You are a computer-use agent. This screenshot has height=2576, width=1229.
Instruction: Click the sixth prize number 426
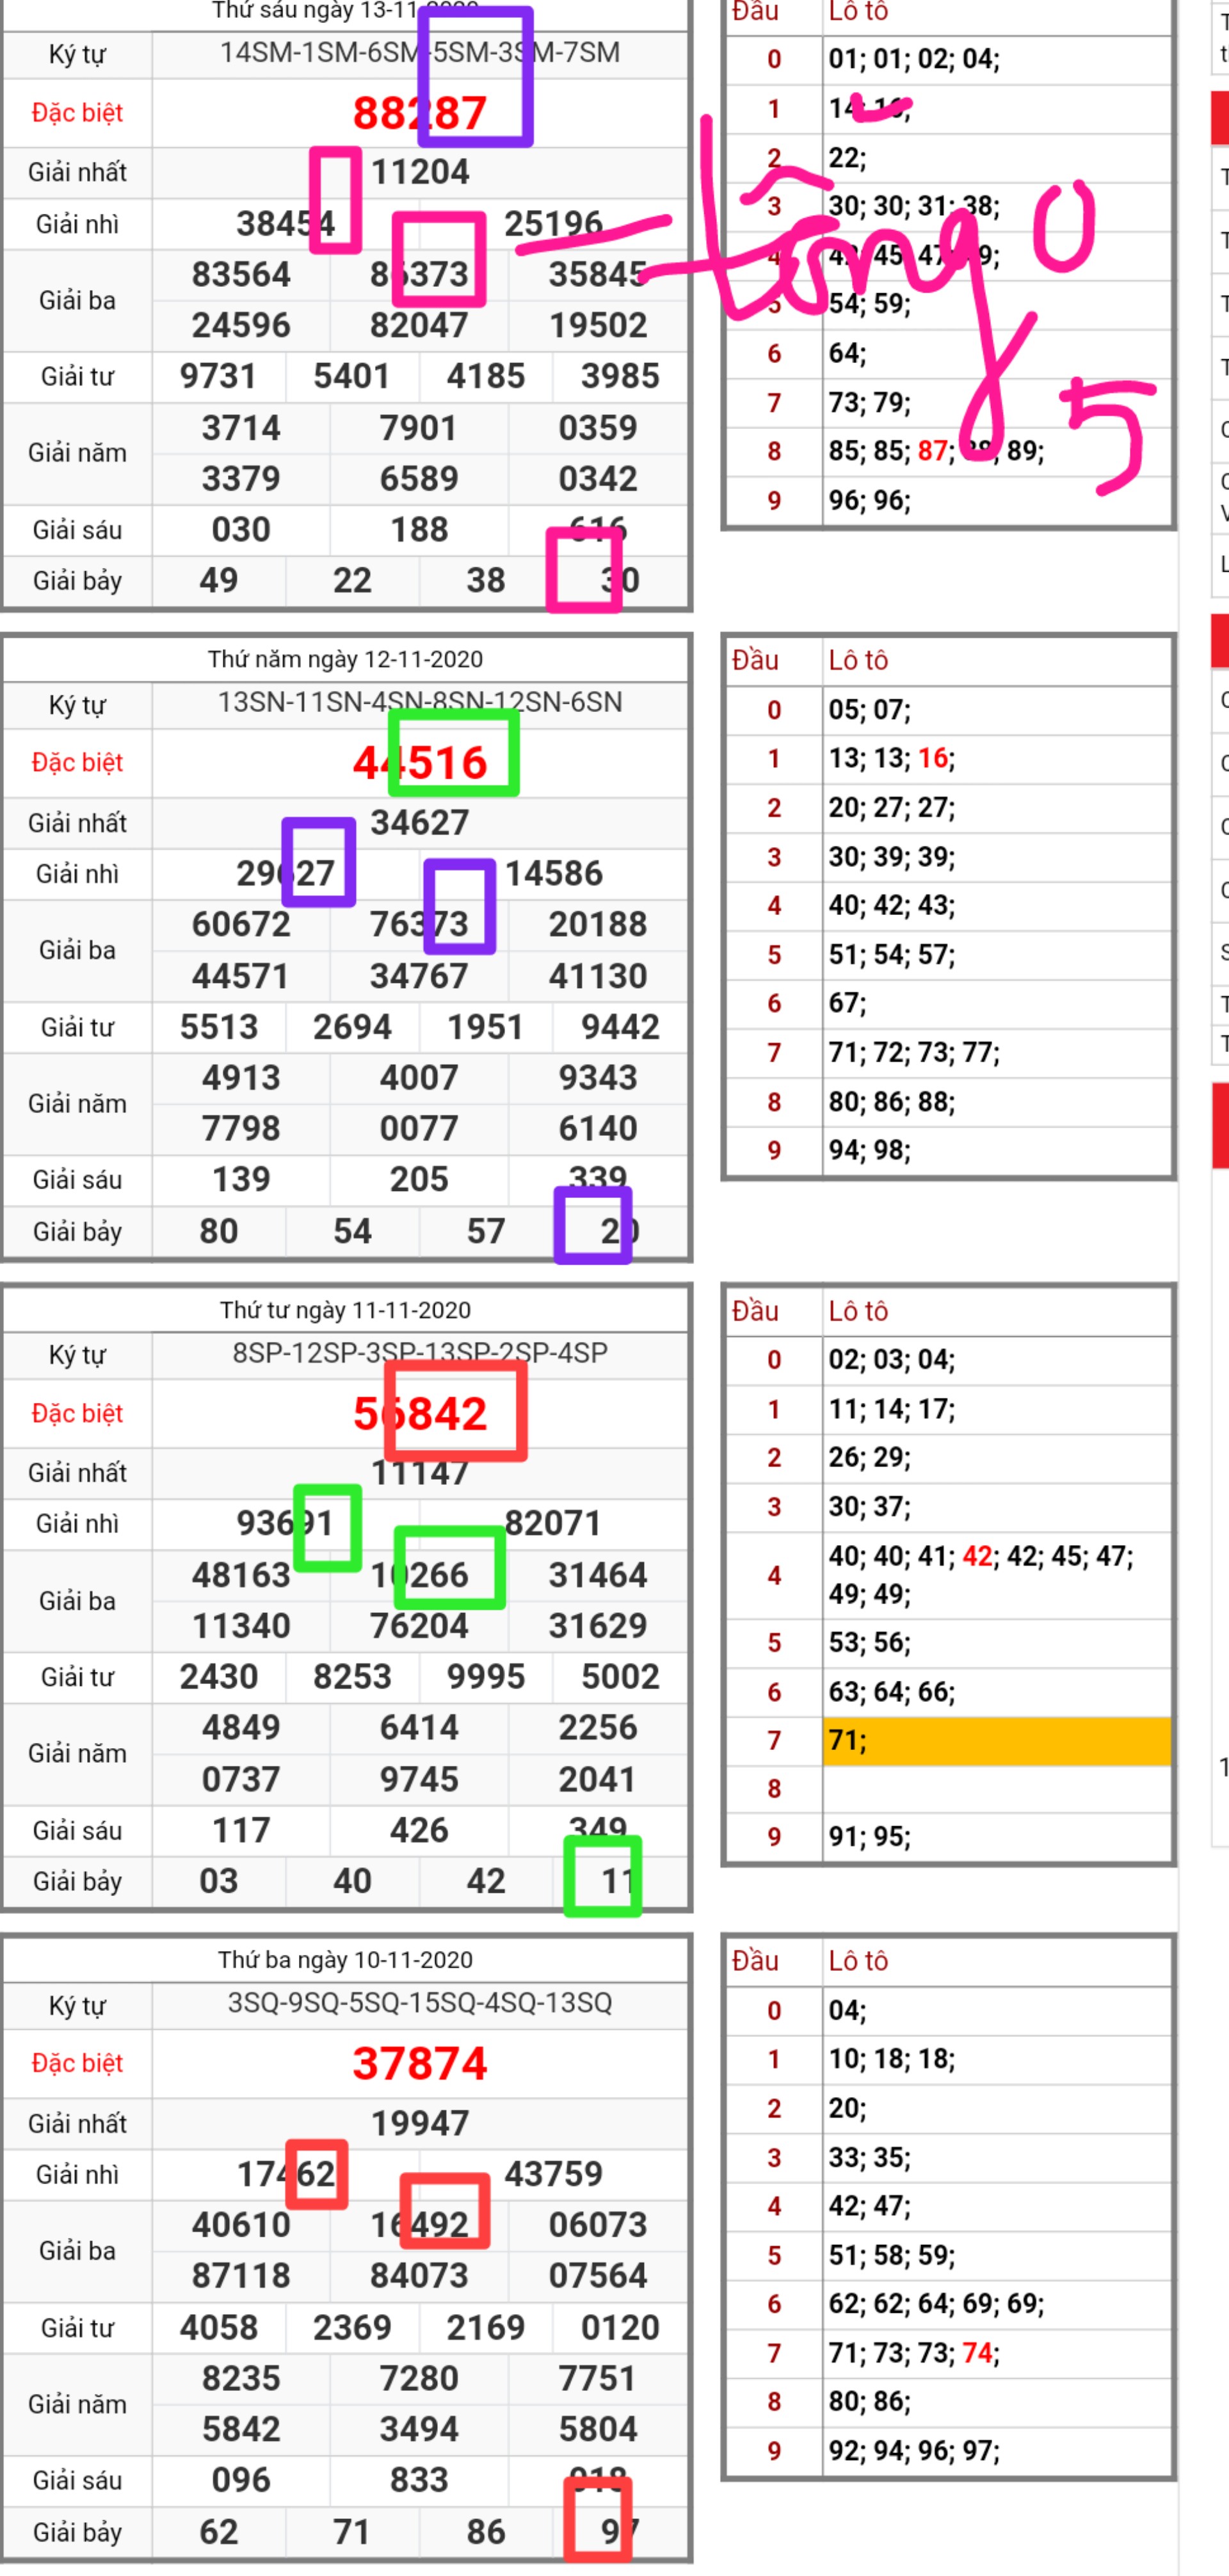(x=419, y=1831)
